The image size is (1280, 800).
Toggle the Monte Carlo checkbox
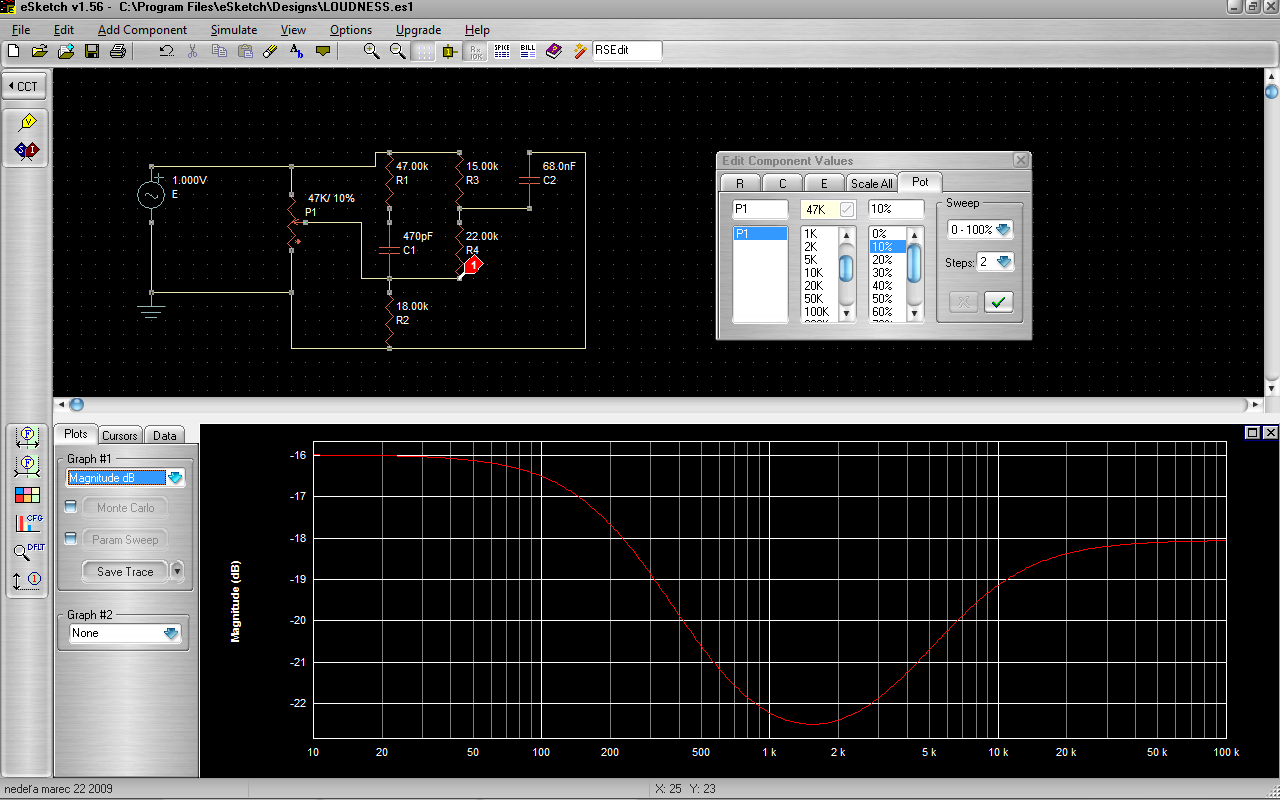[70, 507]
